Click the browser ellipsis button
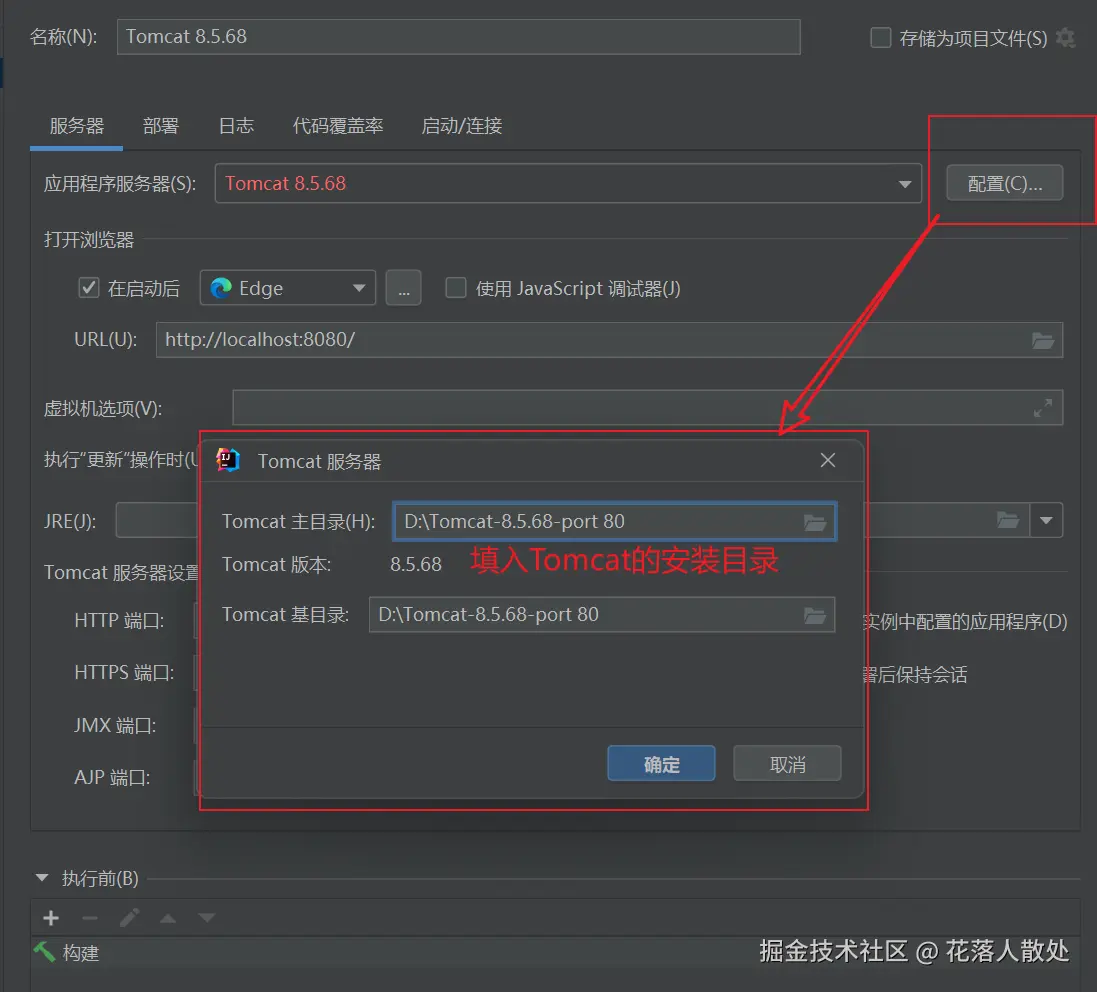This screenshot has width=1097, height=992. pos(404,288)
